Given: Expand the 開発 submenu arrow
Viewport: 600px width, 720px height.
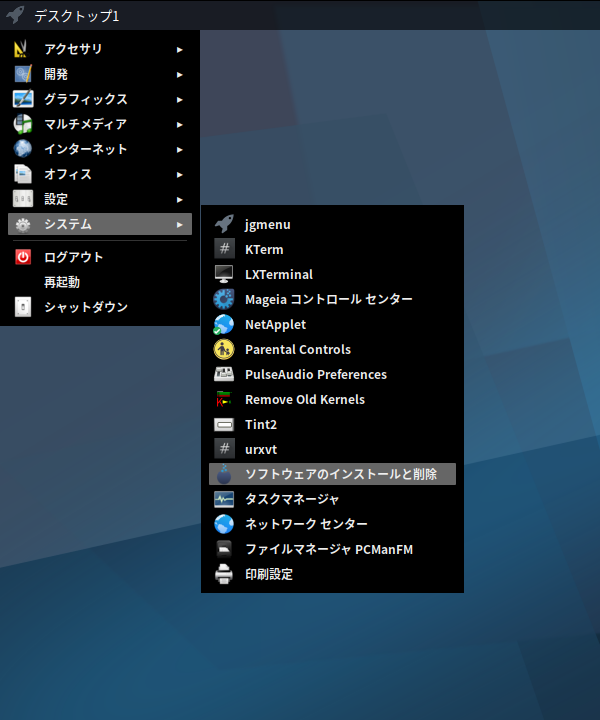Looking at the screenshot, I should coord(179,74).
